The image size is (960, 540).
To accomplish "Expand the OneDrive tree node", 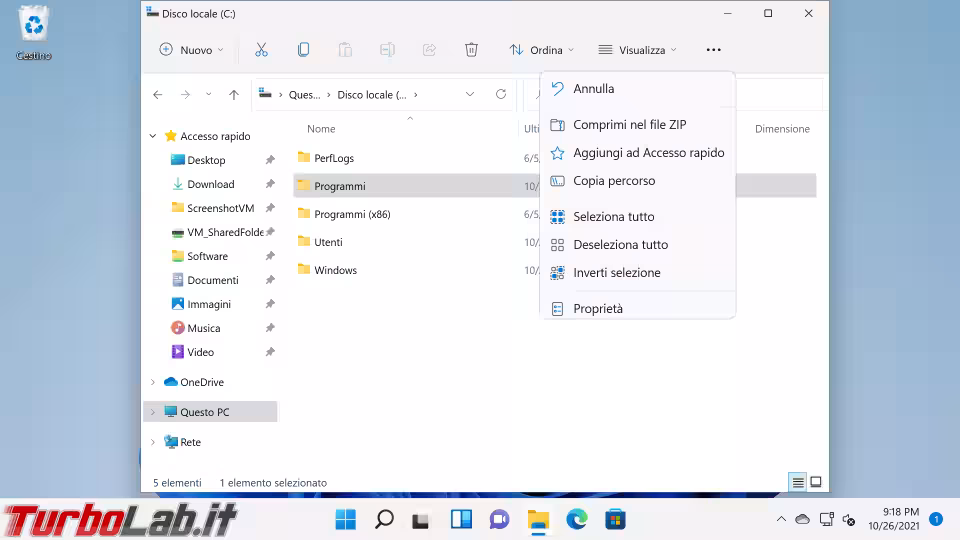I will 153,382.
